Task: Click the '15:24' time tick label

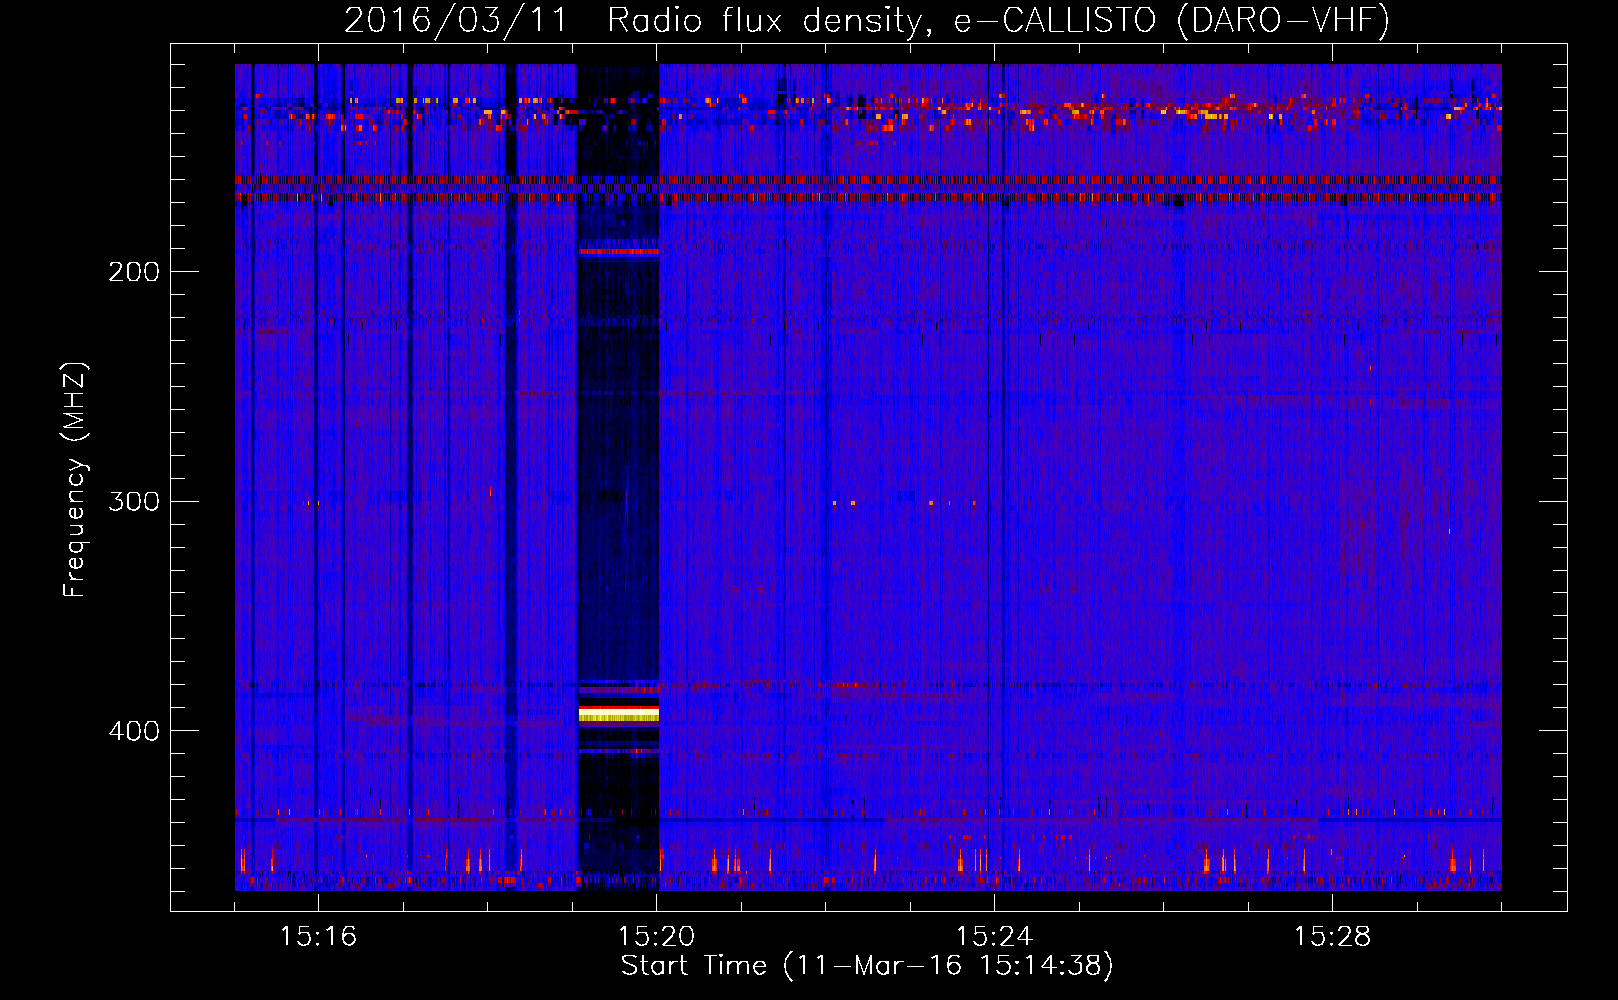Action: [x=994, y=937]
